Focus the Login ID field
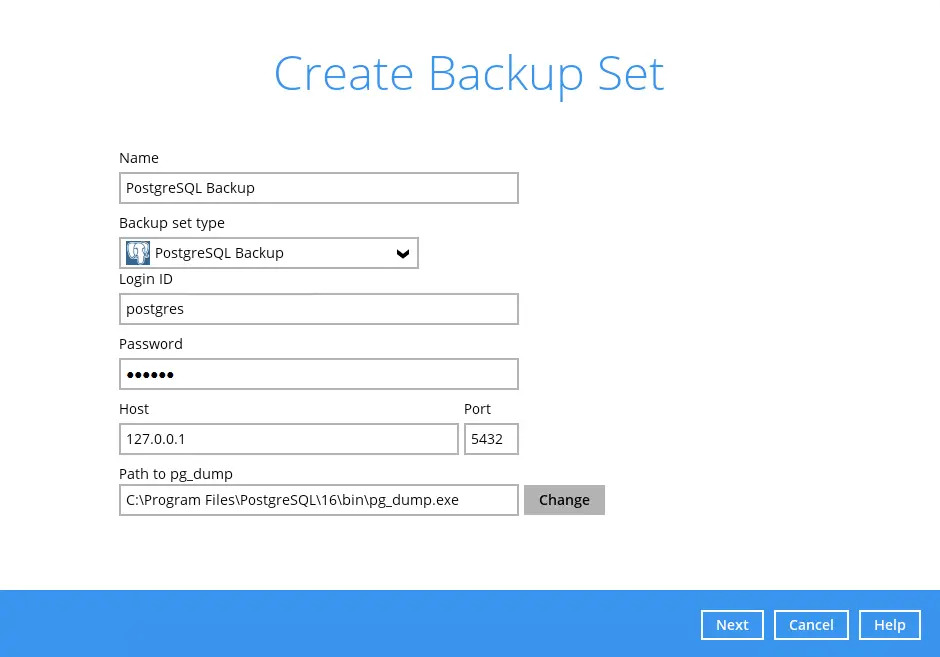This screenshot has width=940, height=657. [319, 309]
